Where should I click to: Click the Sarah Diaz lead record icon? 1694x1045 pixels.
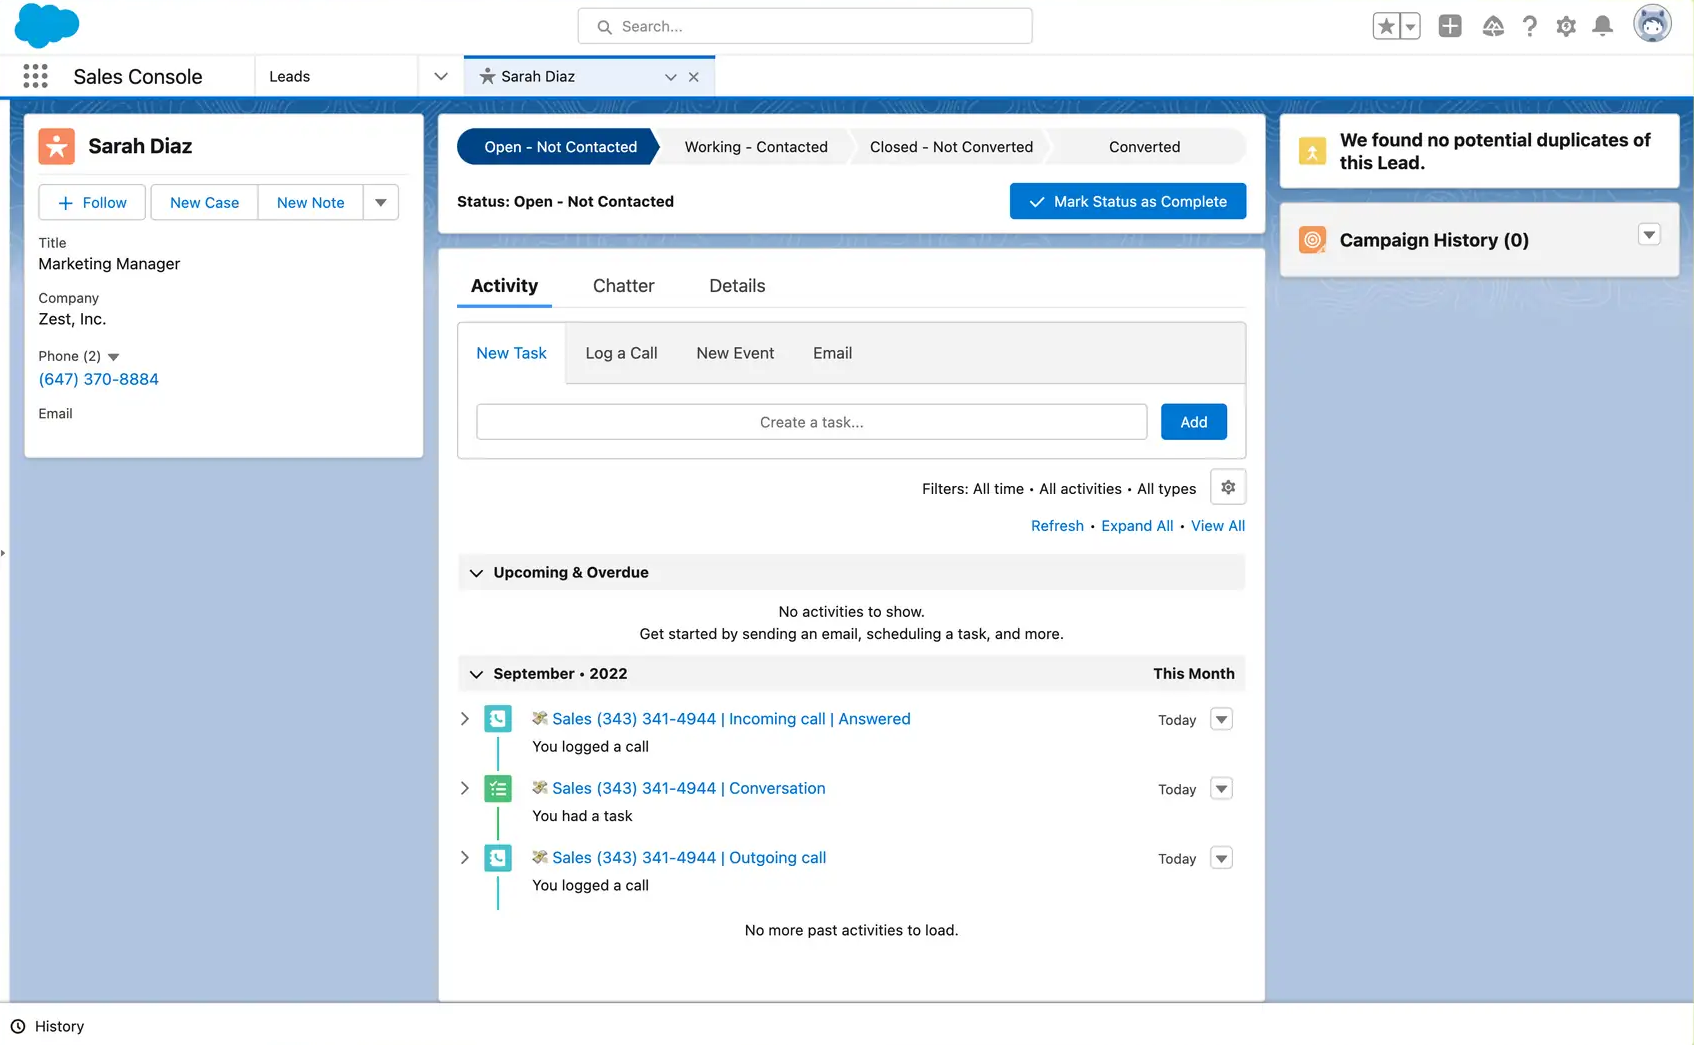pos(57,146)
